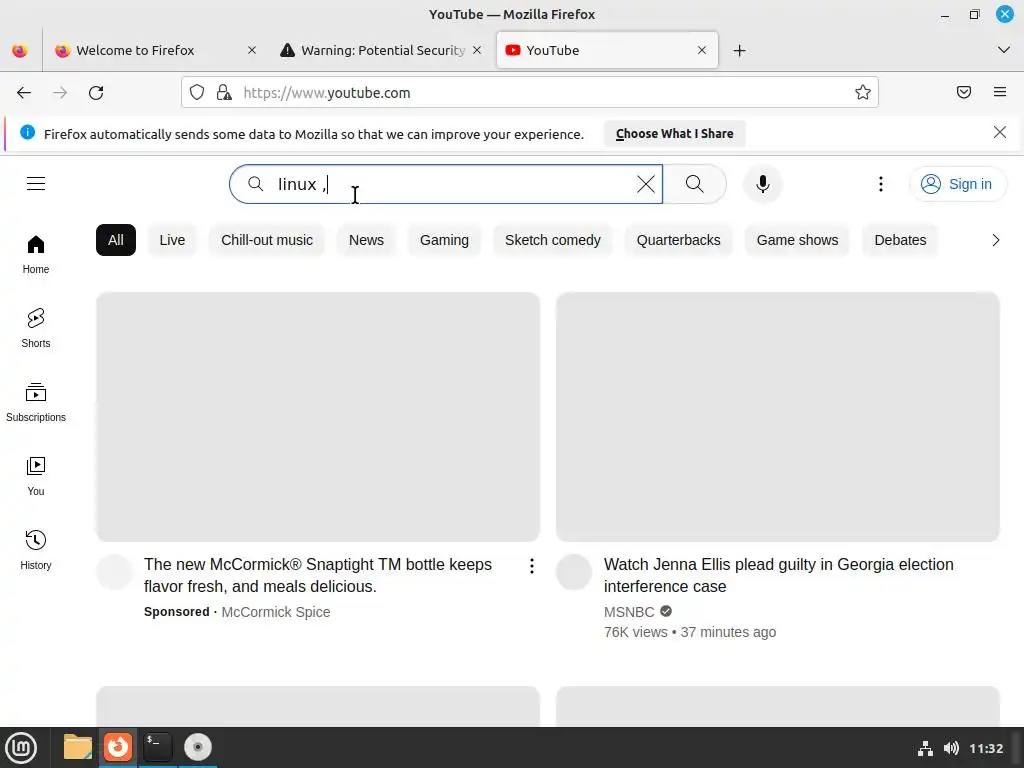Close the YouTube tab
Viewport: 1024px width, 768px height.
[x=701, y=50]
